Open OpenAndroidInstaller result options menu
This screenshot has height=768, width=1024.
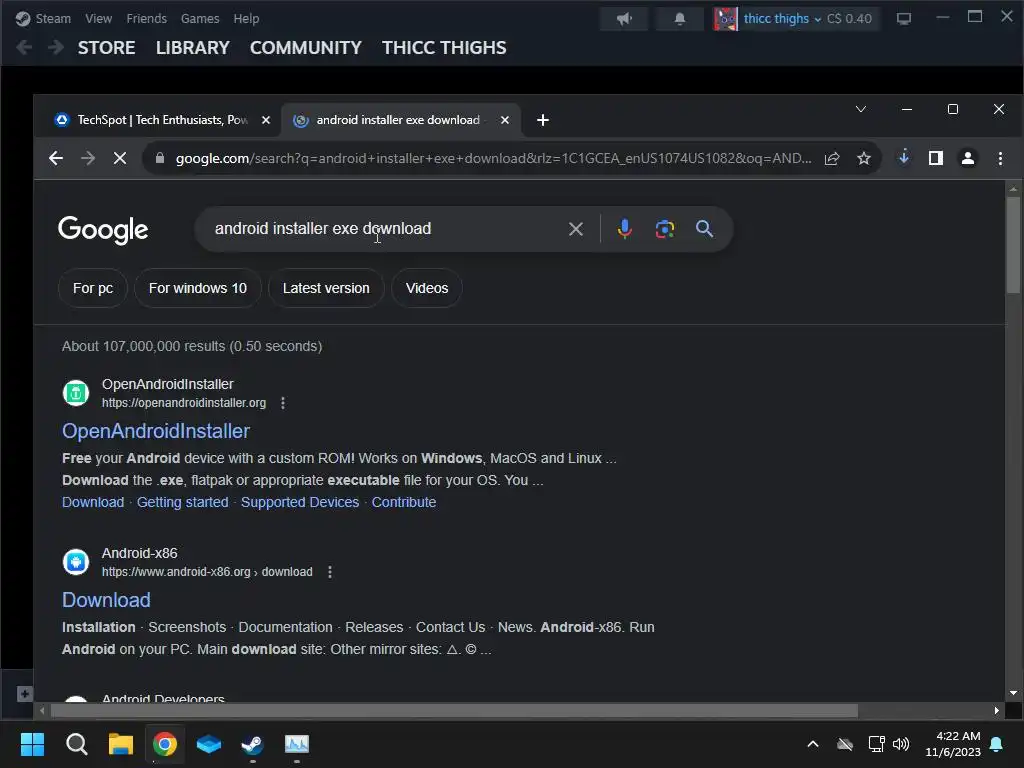pyautogui.click(x=283, y=403)
